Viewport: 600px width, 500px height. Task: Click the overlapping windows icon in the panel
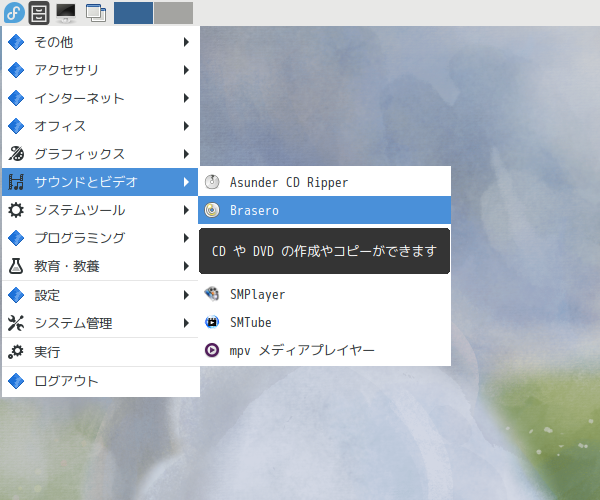point(96,13)
